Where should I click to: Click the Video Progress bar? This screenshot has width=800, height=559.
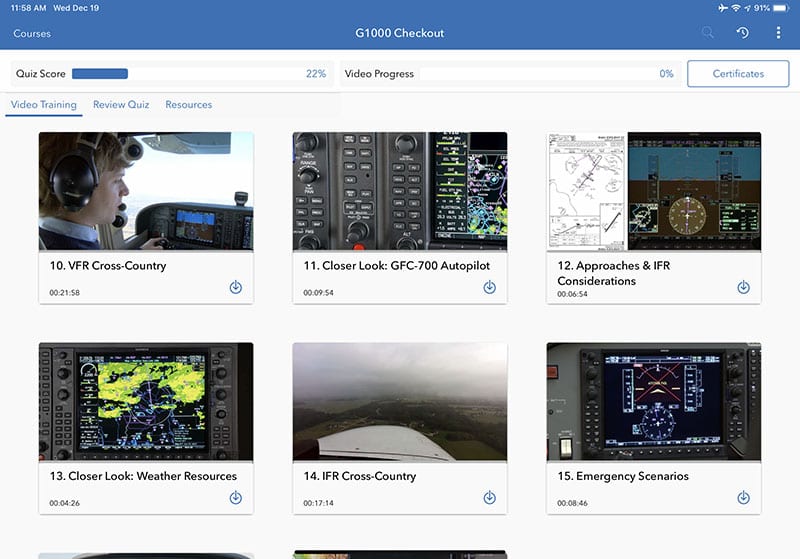537,73
